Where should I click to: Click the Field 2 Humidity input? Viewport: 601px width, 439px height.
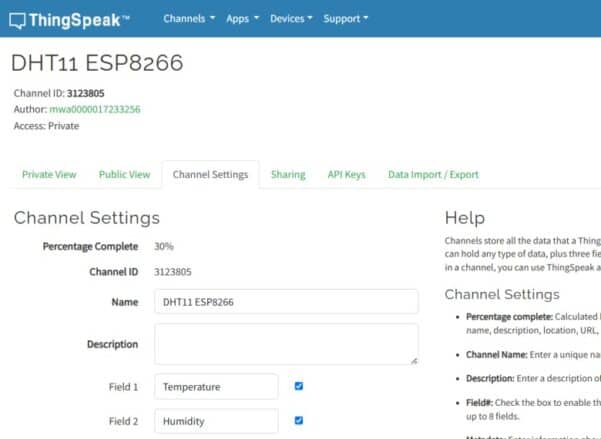[216, 421]
